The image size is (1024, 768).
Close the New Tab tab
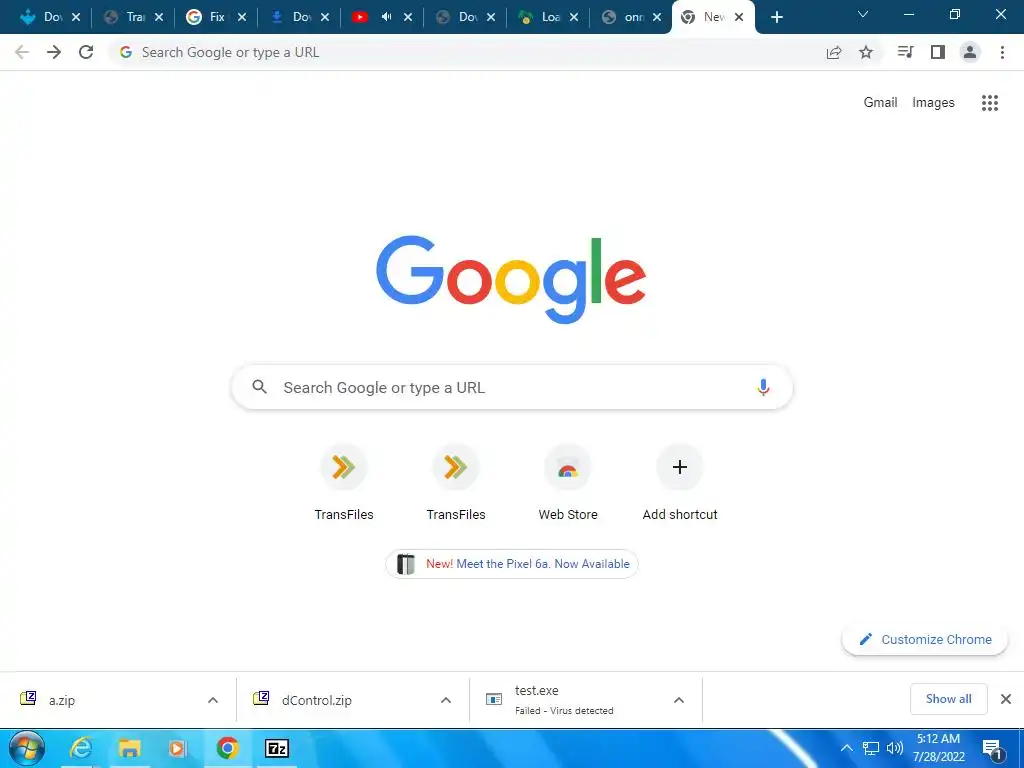[739, 17]
